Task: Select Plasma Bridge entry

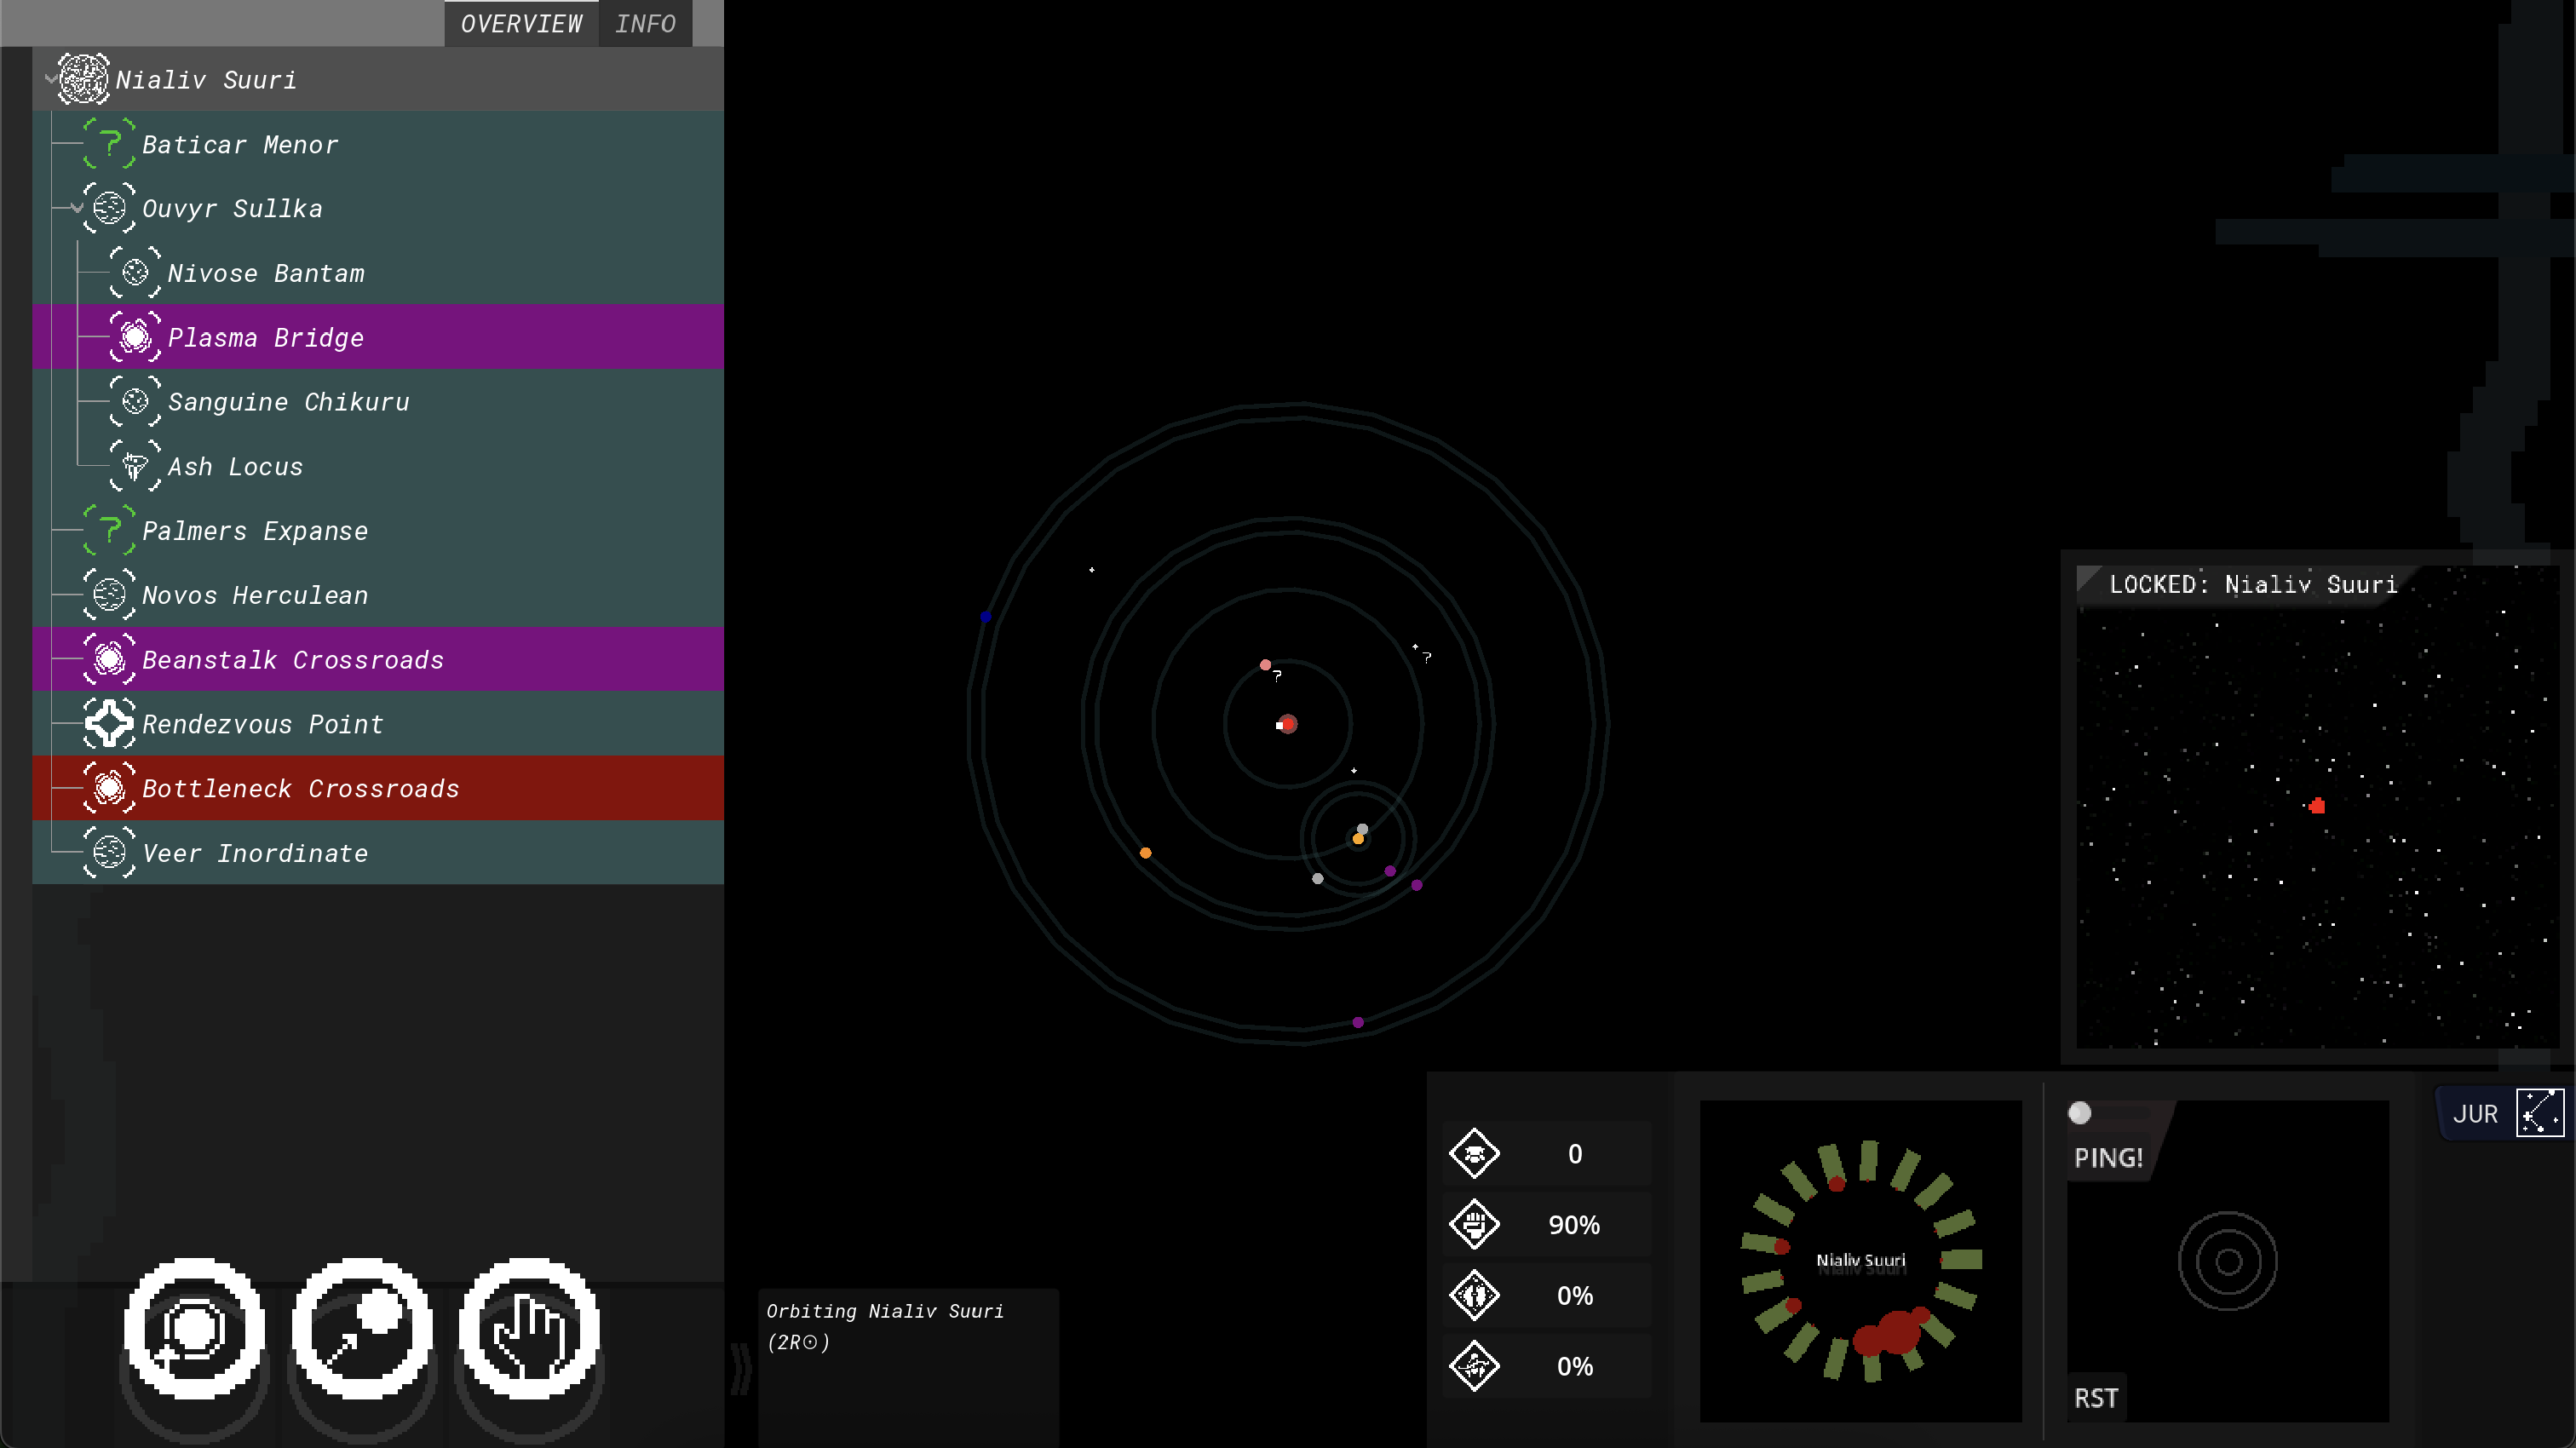Action: 266,337
